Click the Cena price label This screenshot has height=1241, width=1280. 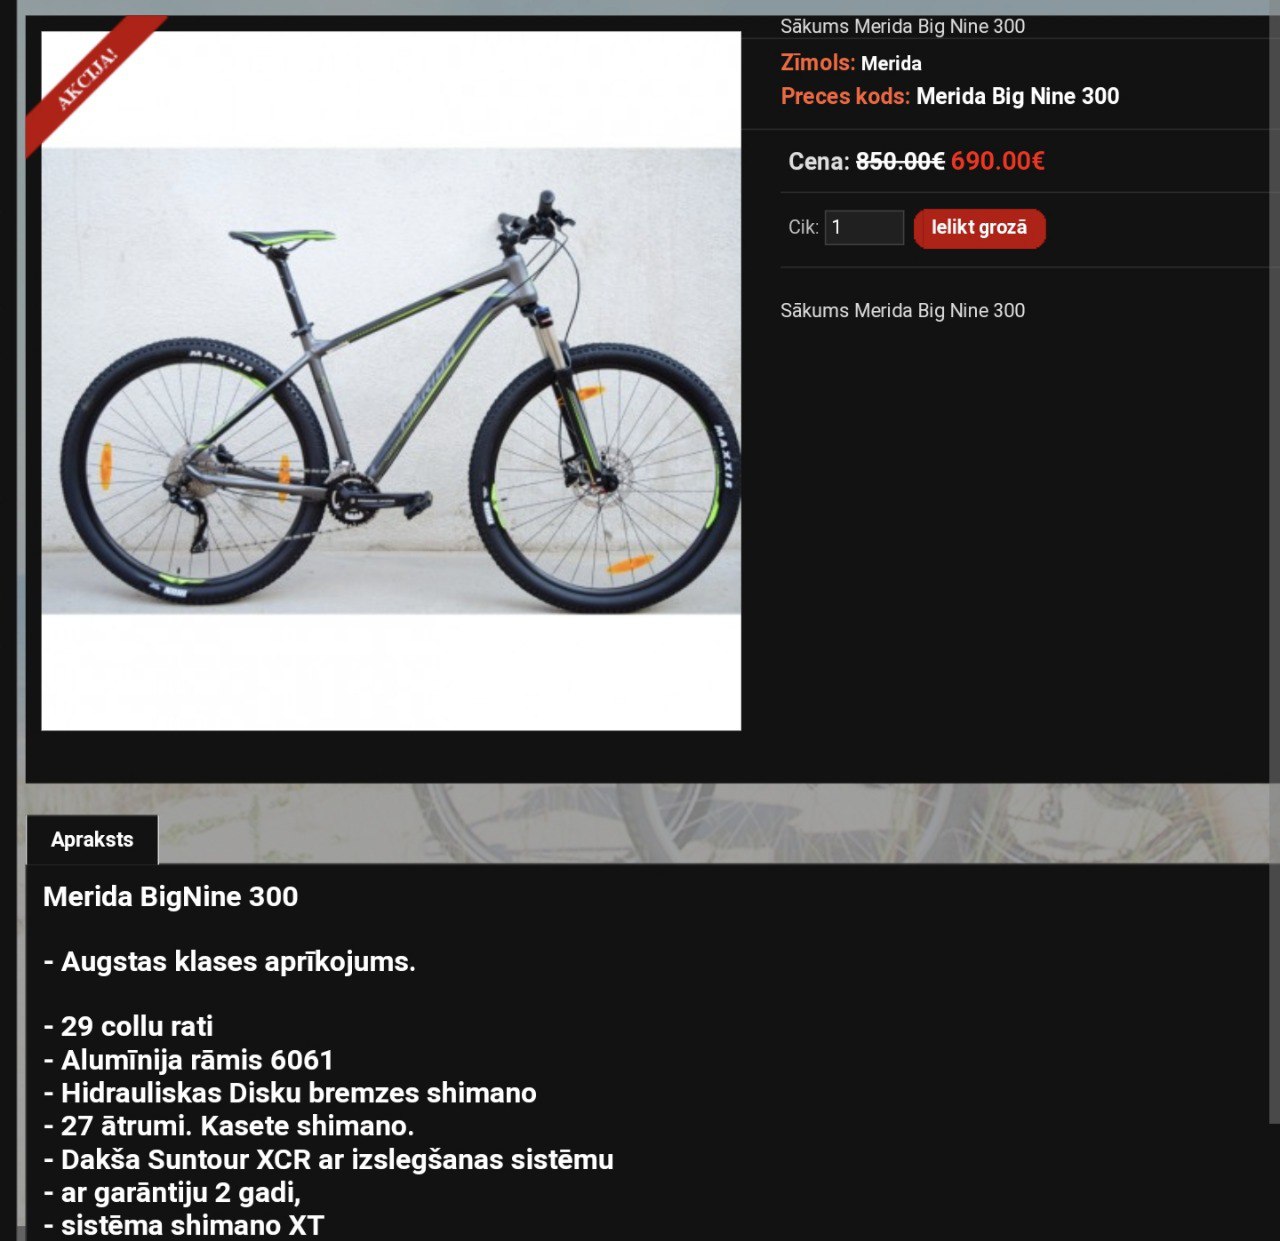coord(819,161)
